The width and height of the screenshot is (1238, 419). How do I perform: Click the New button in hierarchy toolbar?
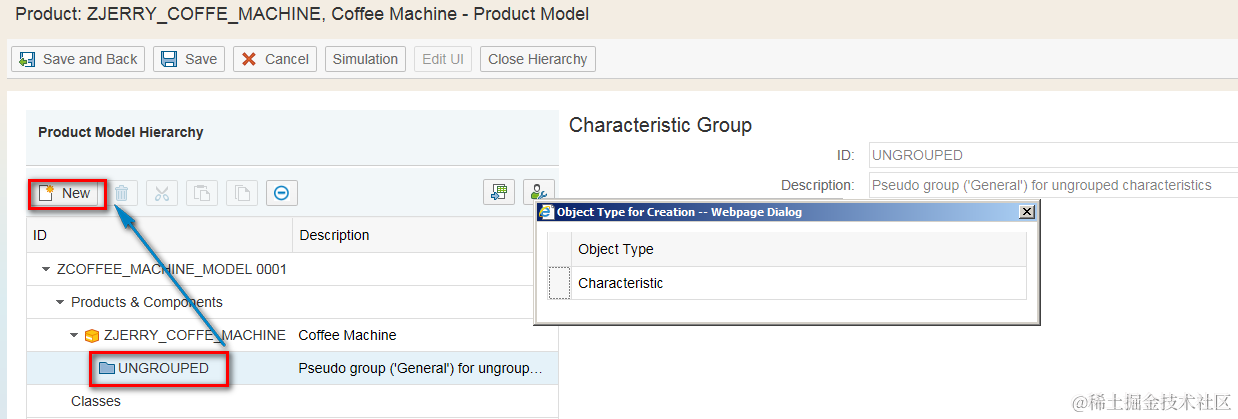coord(65,193)
